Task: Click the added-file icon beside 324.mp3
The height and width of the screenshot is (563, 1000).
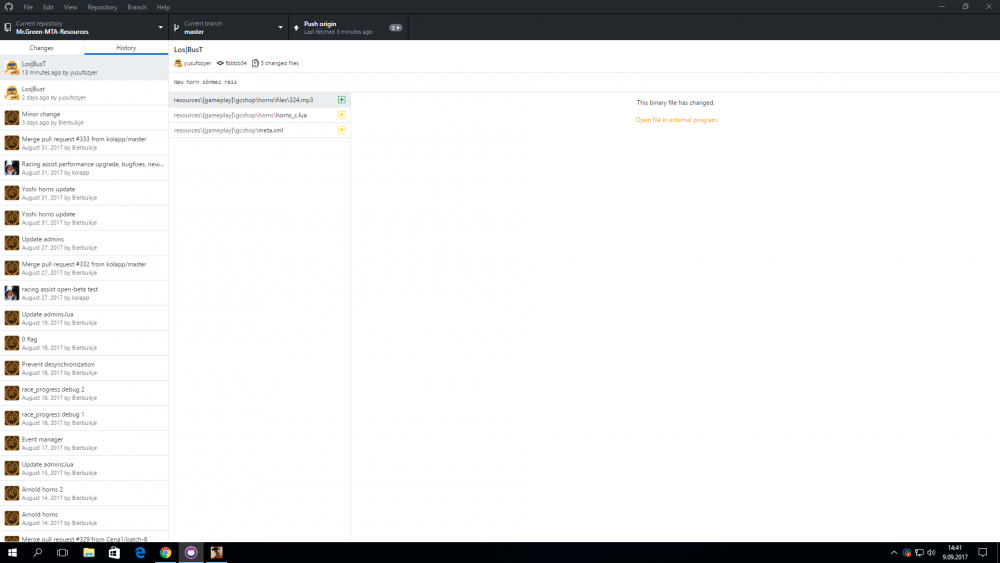Action: click(x=342, y=100)
